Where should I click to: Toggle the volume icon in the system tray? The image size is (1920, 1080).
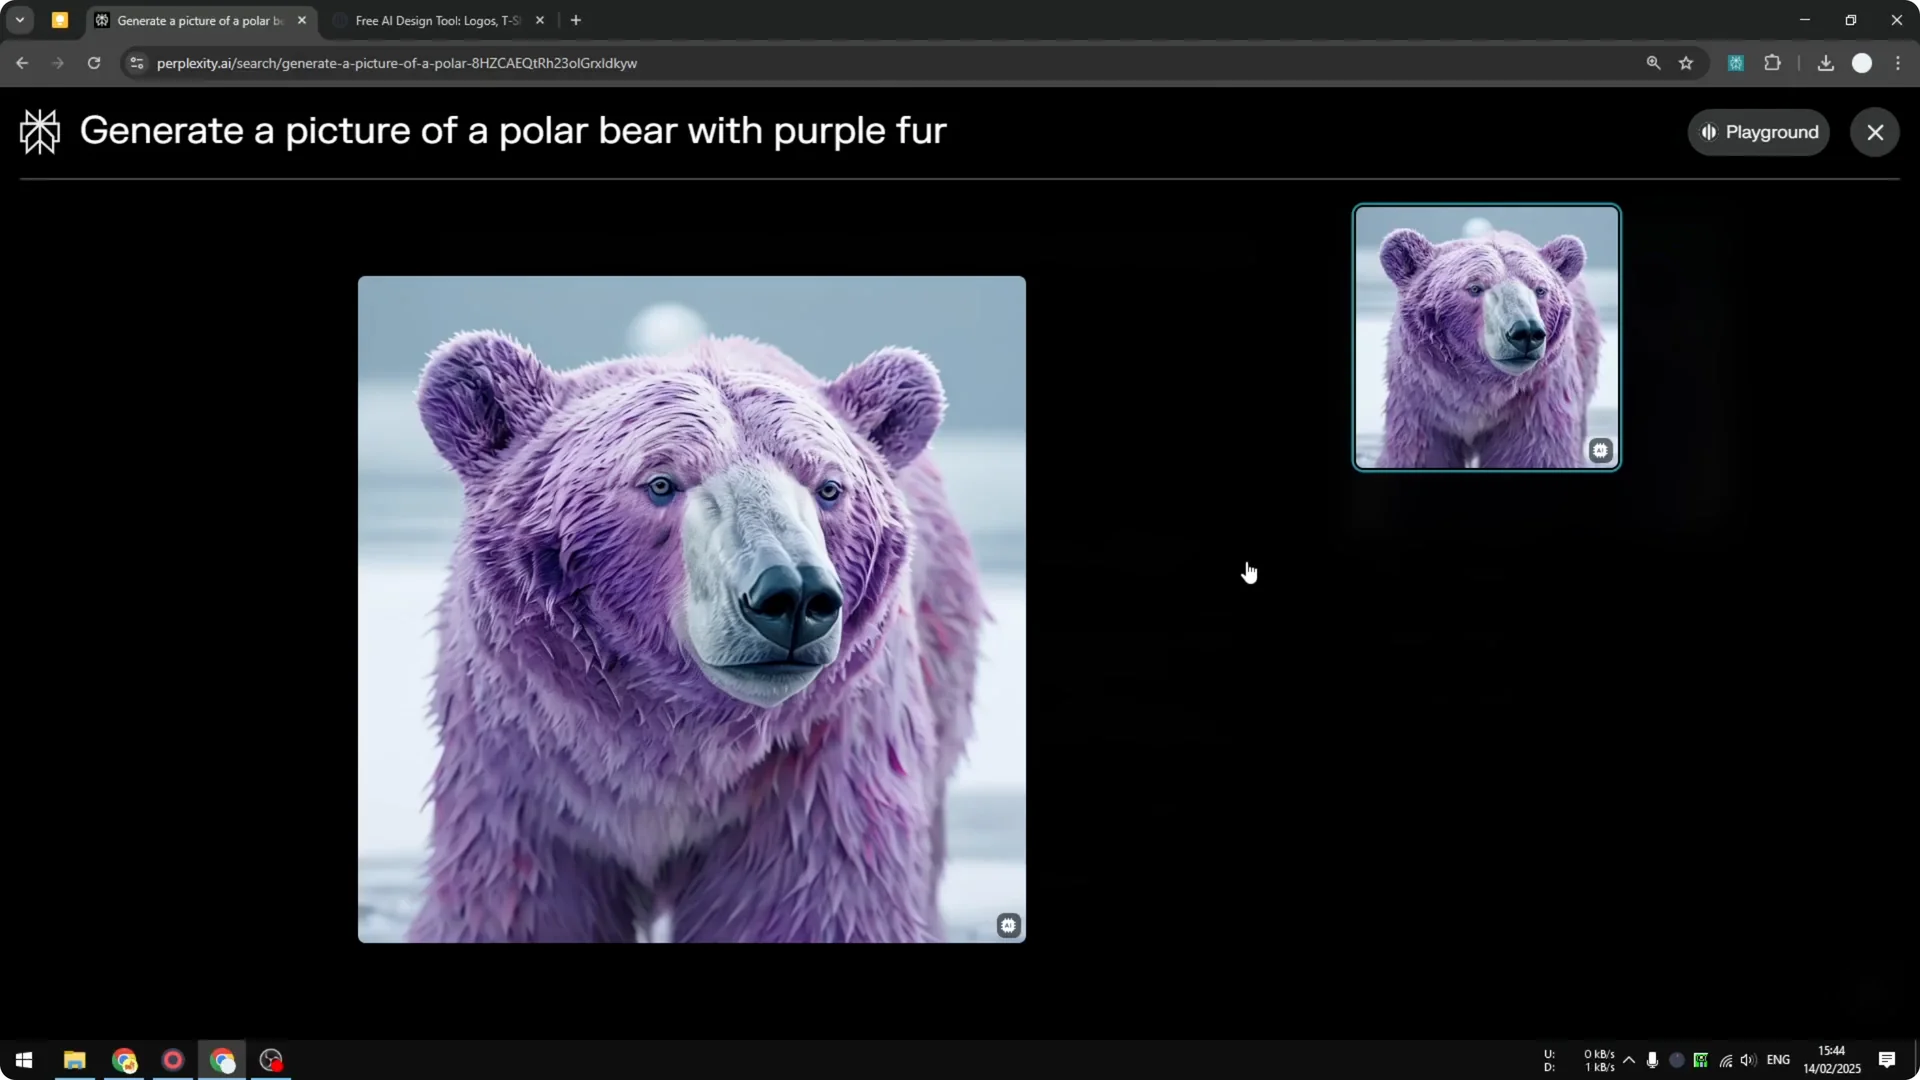tap(1747, 1060)
